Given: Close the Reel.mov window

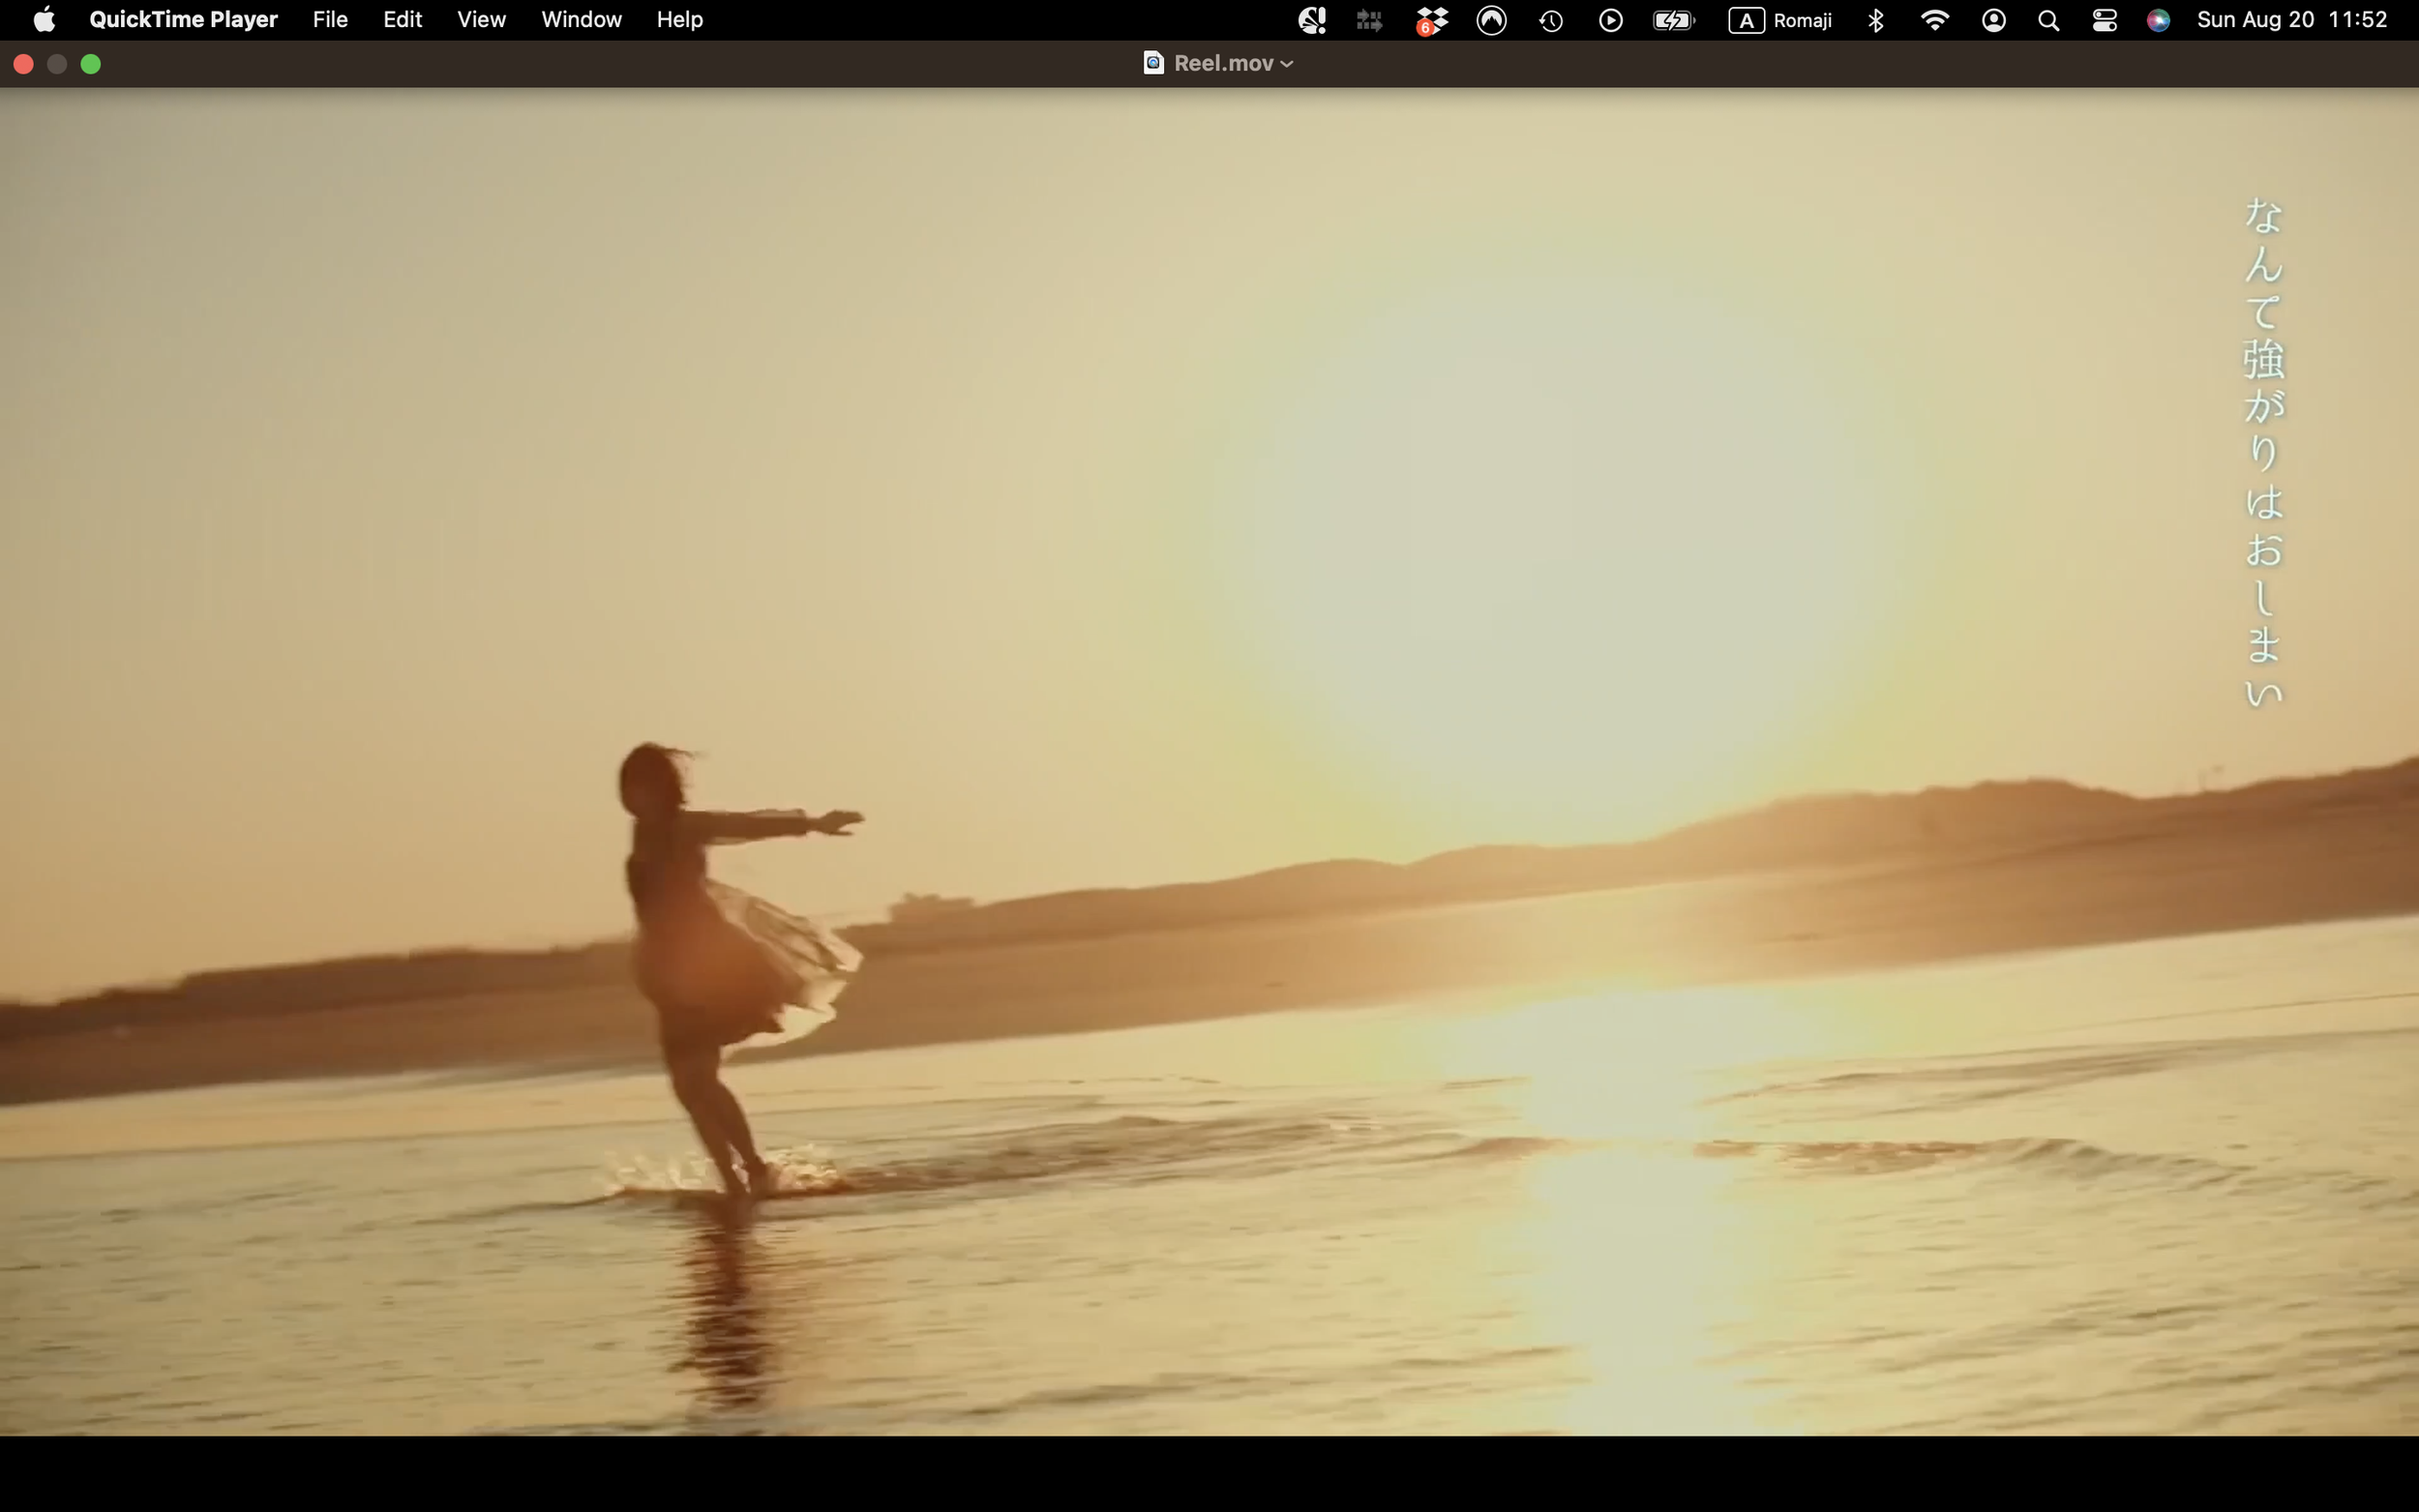Looking at the screenshot, I should (x=24, y=64).
